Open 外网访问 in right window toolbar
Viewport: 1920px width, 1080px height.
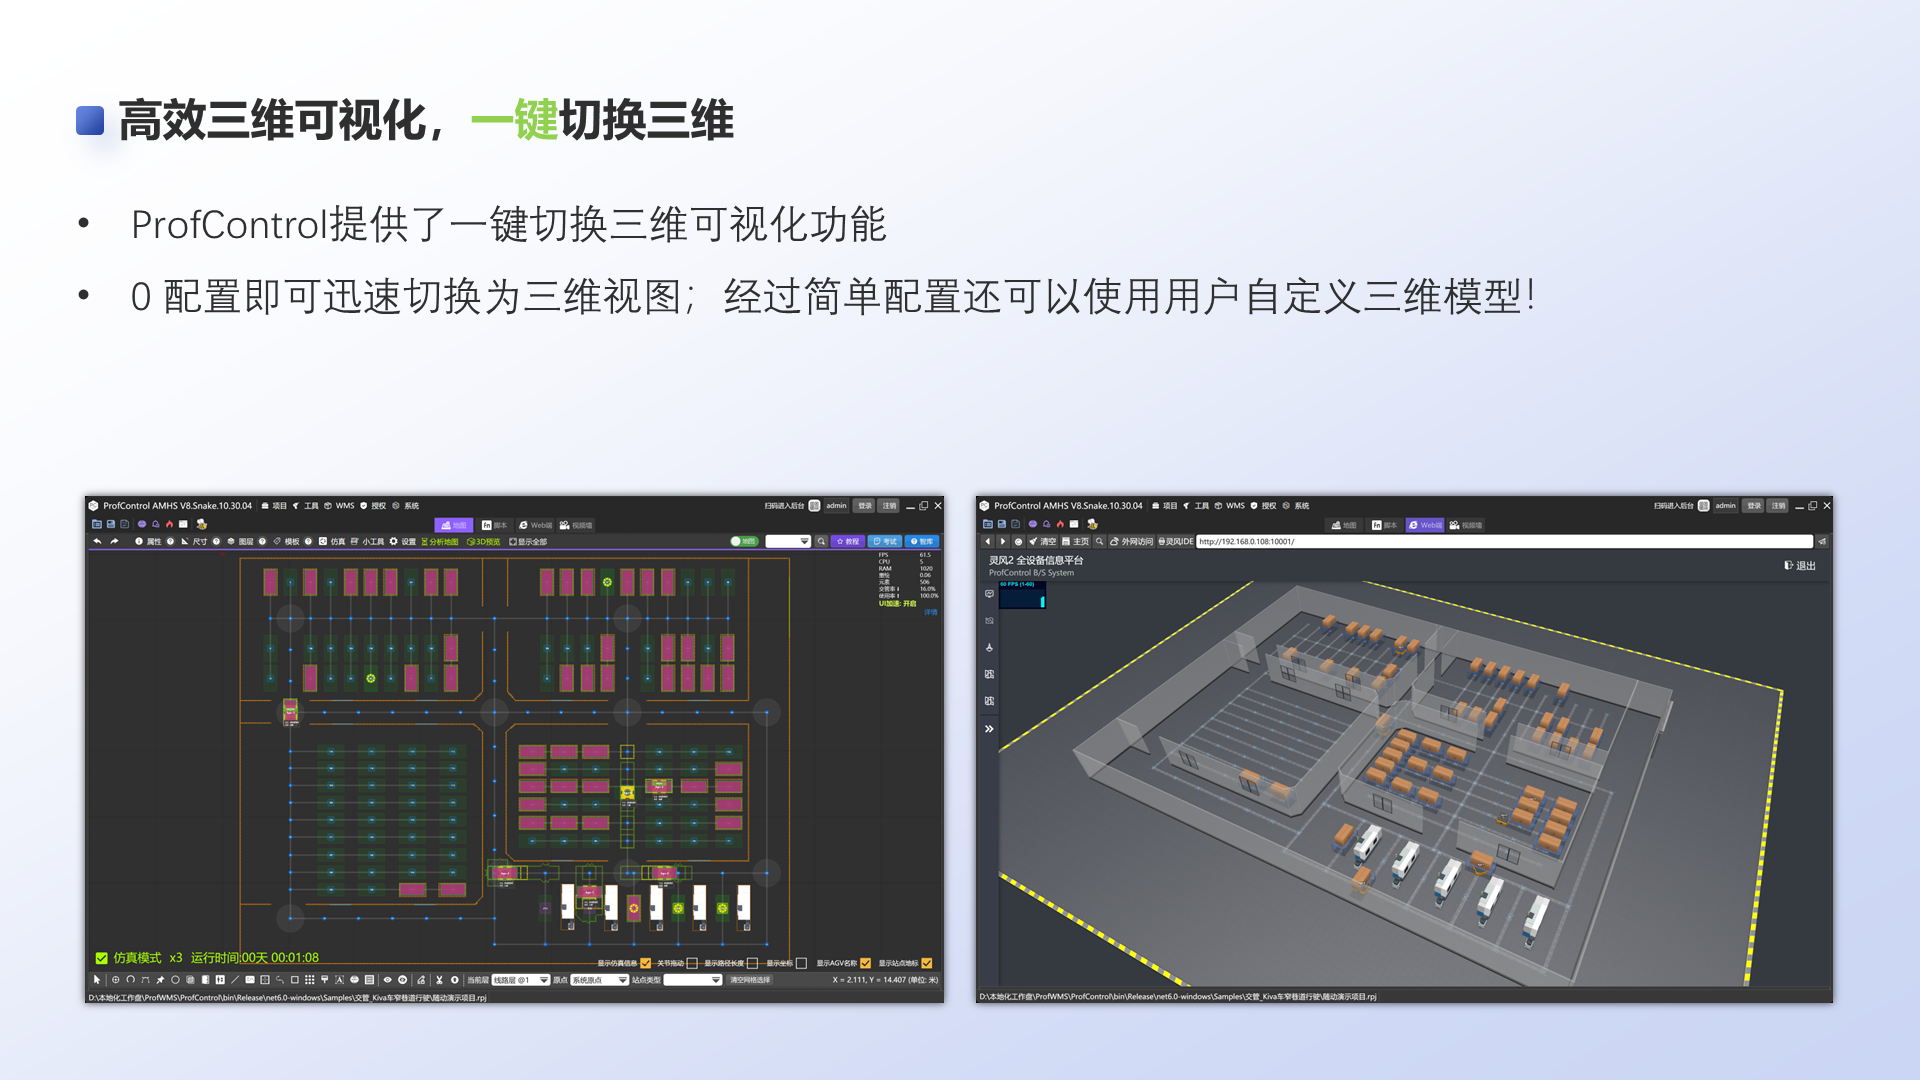click(1131, 541)
